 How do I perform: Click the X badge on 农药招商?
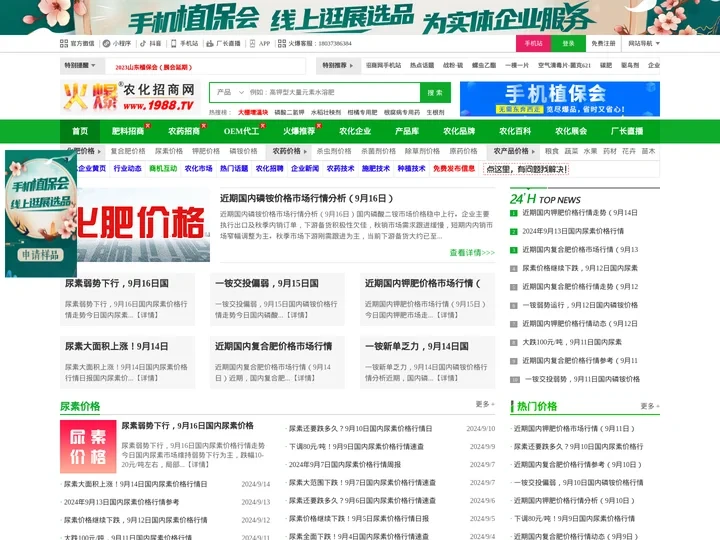pyautogui.click(x=204, y=125)
